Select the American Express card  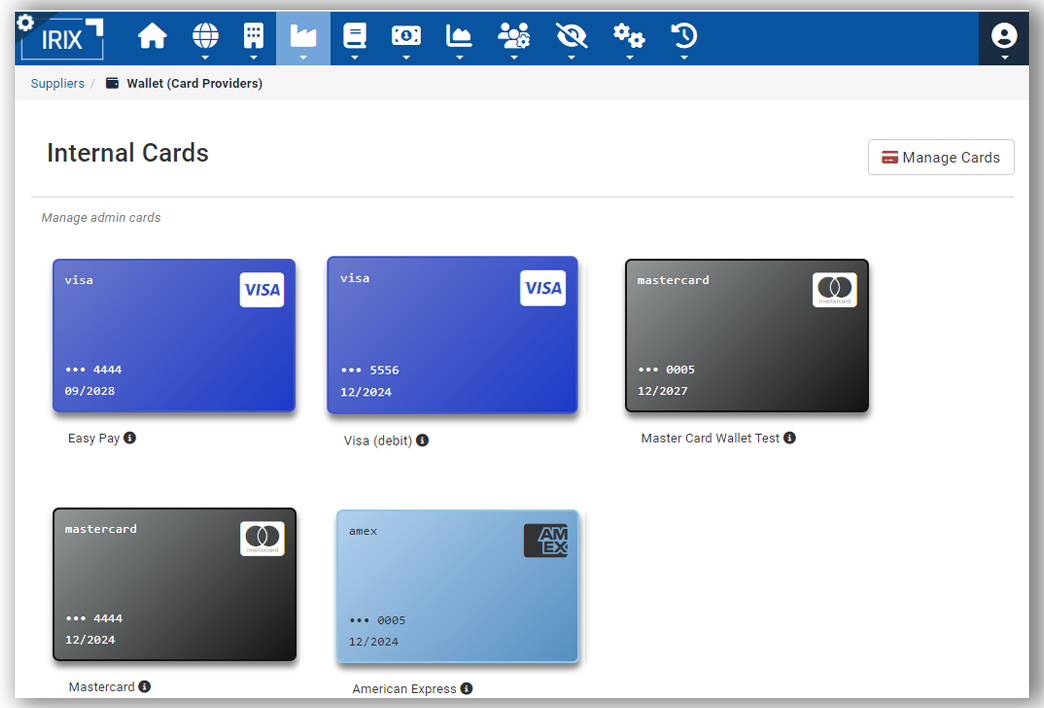[458, 586]
